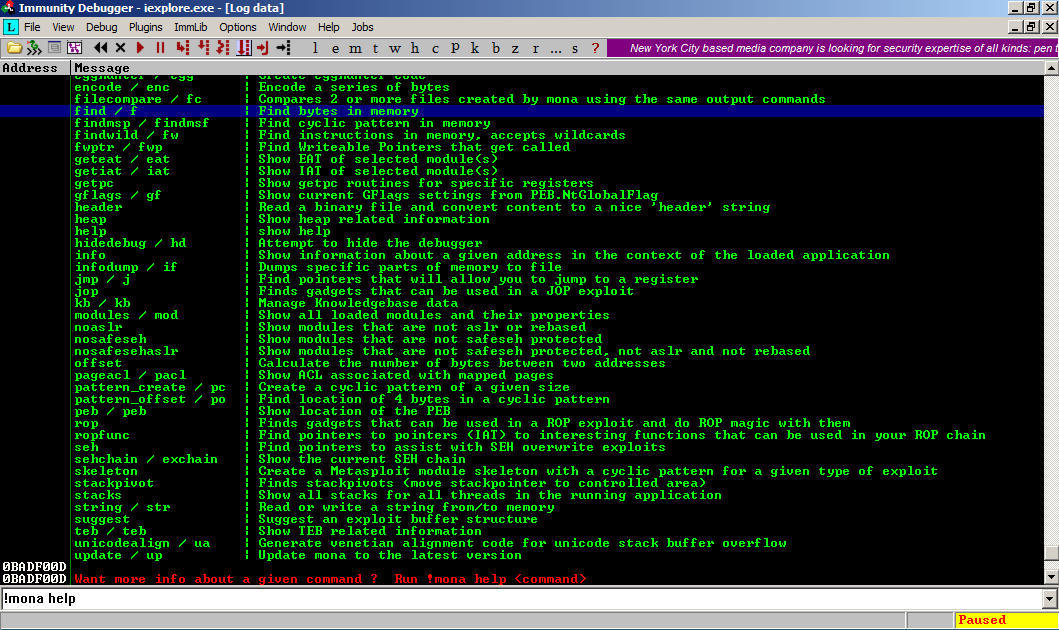Select the 'pattern_create / pc' log row
Image resolution: width=1059 pixels, height=630 pixels.
tap(521, 387)
